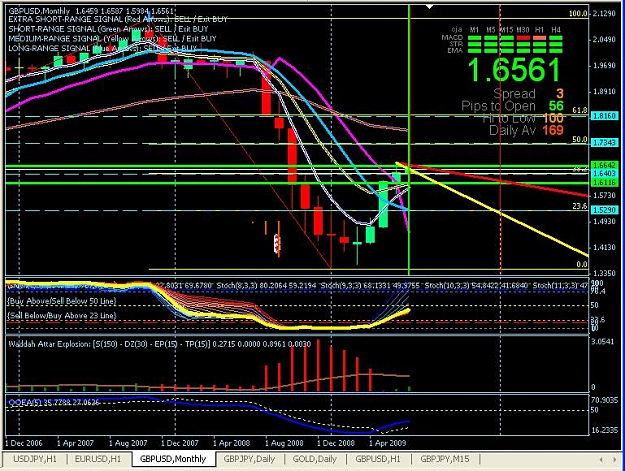
Task: Click the 1.6403 price label on axis
Action: click(x=604, y=173)
